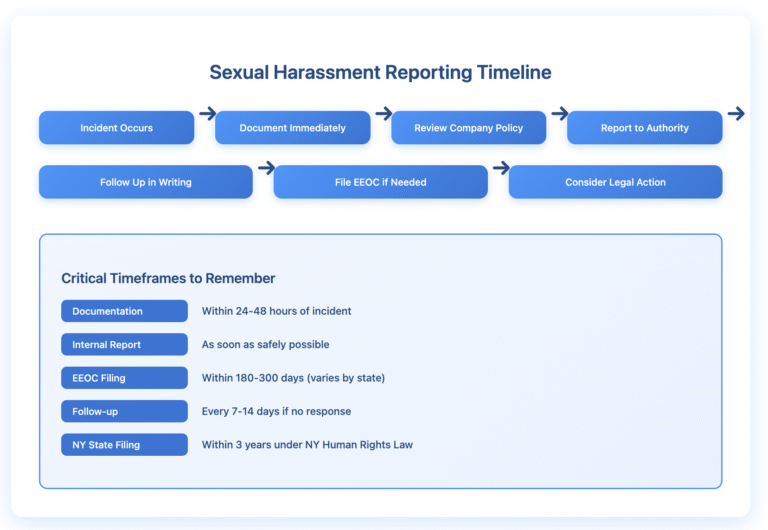Select the NY State Filing label

point(124,445)
